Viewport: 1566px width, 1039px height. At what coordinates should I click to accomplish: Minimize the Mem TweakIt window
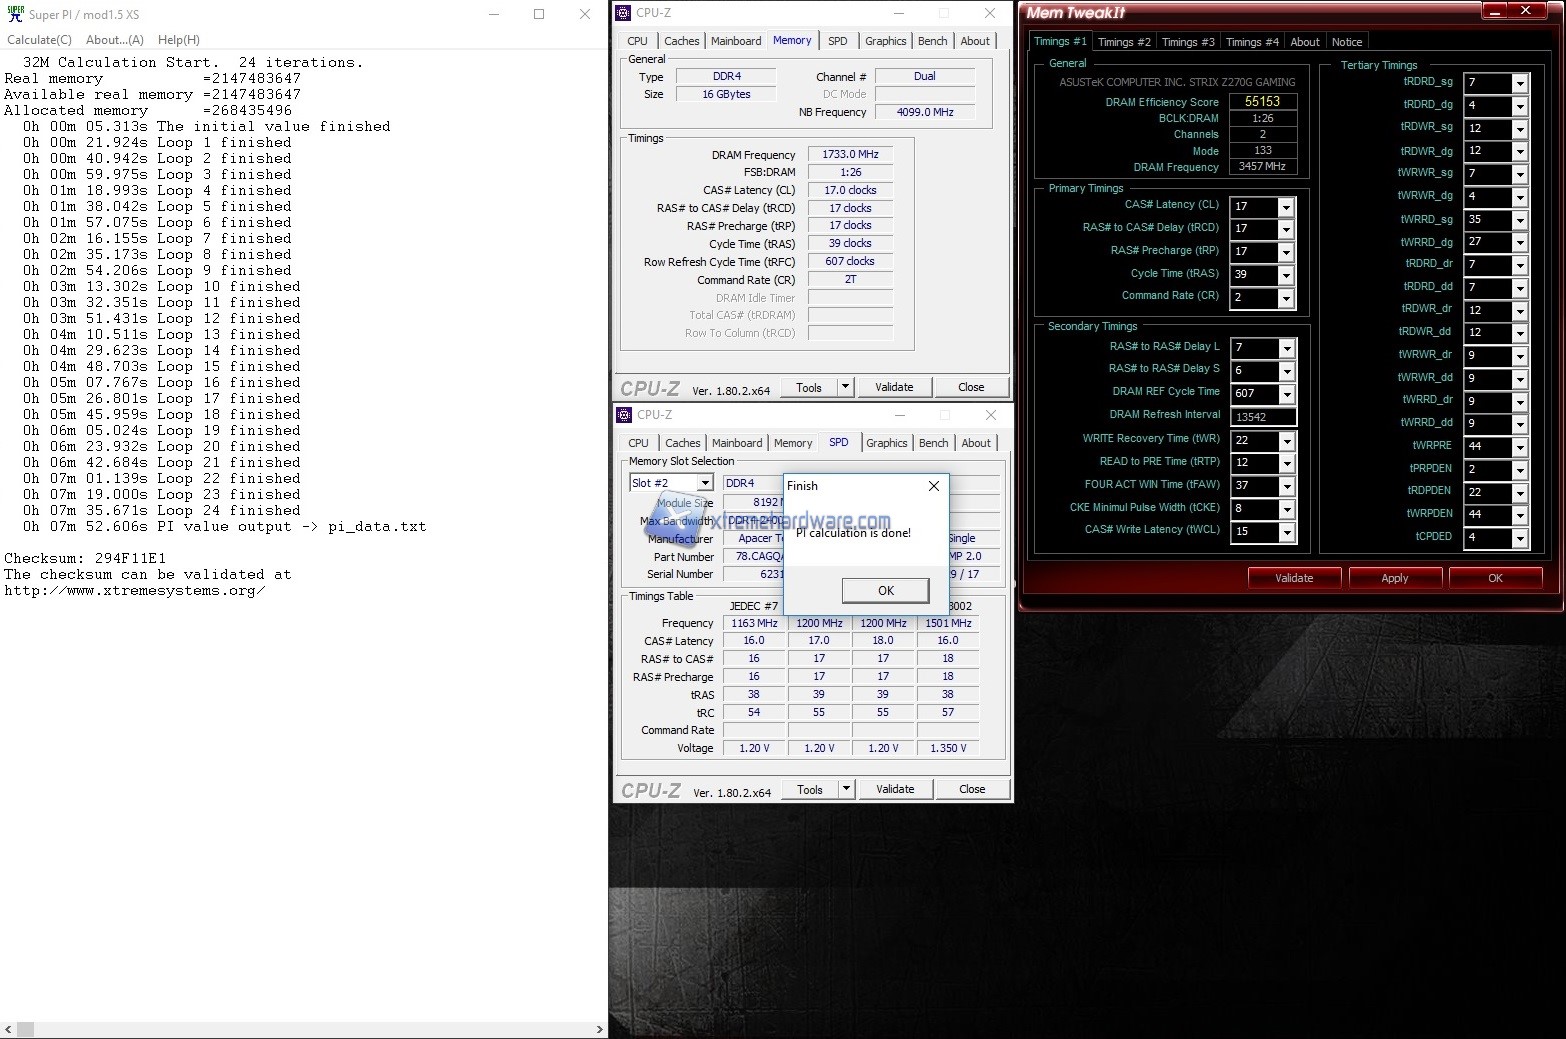pos(1494,11)
